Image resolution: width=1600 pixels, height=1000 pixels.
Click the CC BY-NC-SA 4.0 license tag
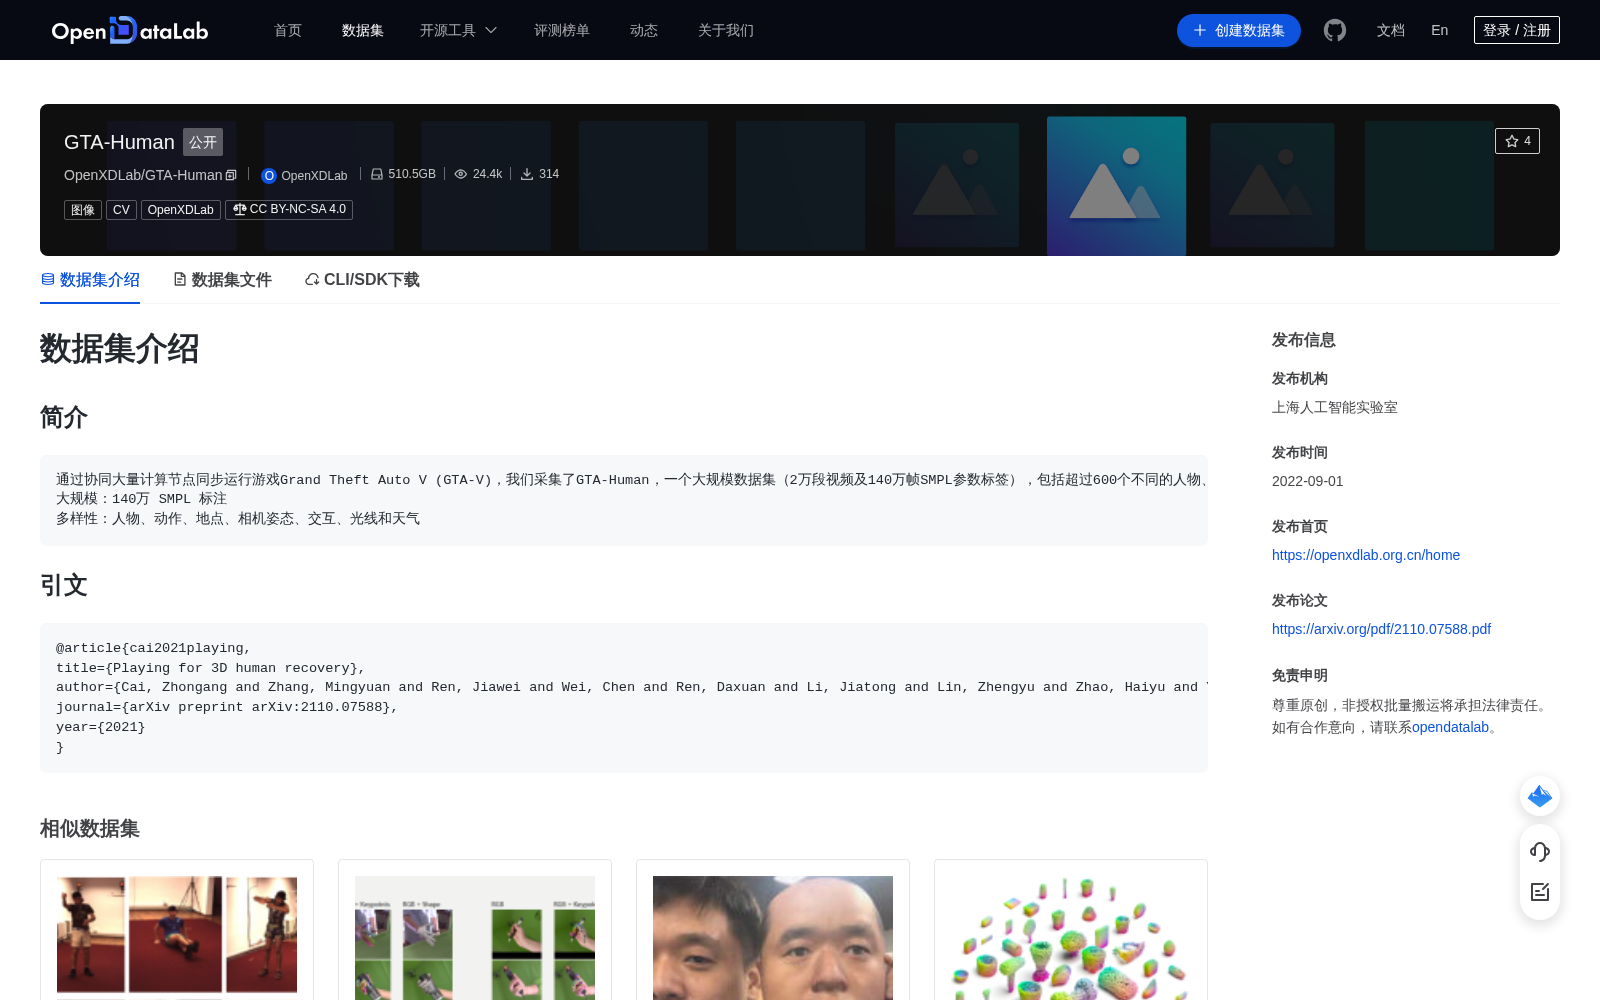[289, 210]
